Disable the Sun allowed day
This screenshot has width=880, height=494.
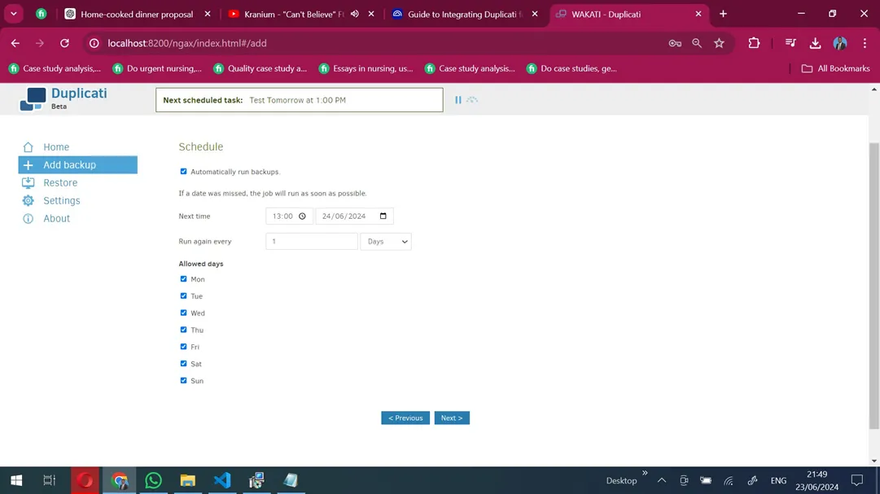[x=183, y=381]
